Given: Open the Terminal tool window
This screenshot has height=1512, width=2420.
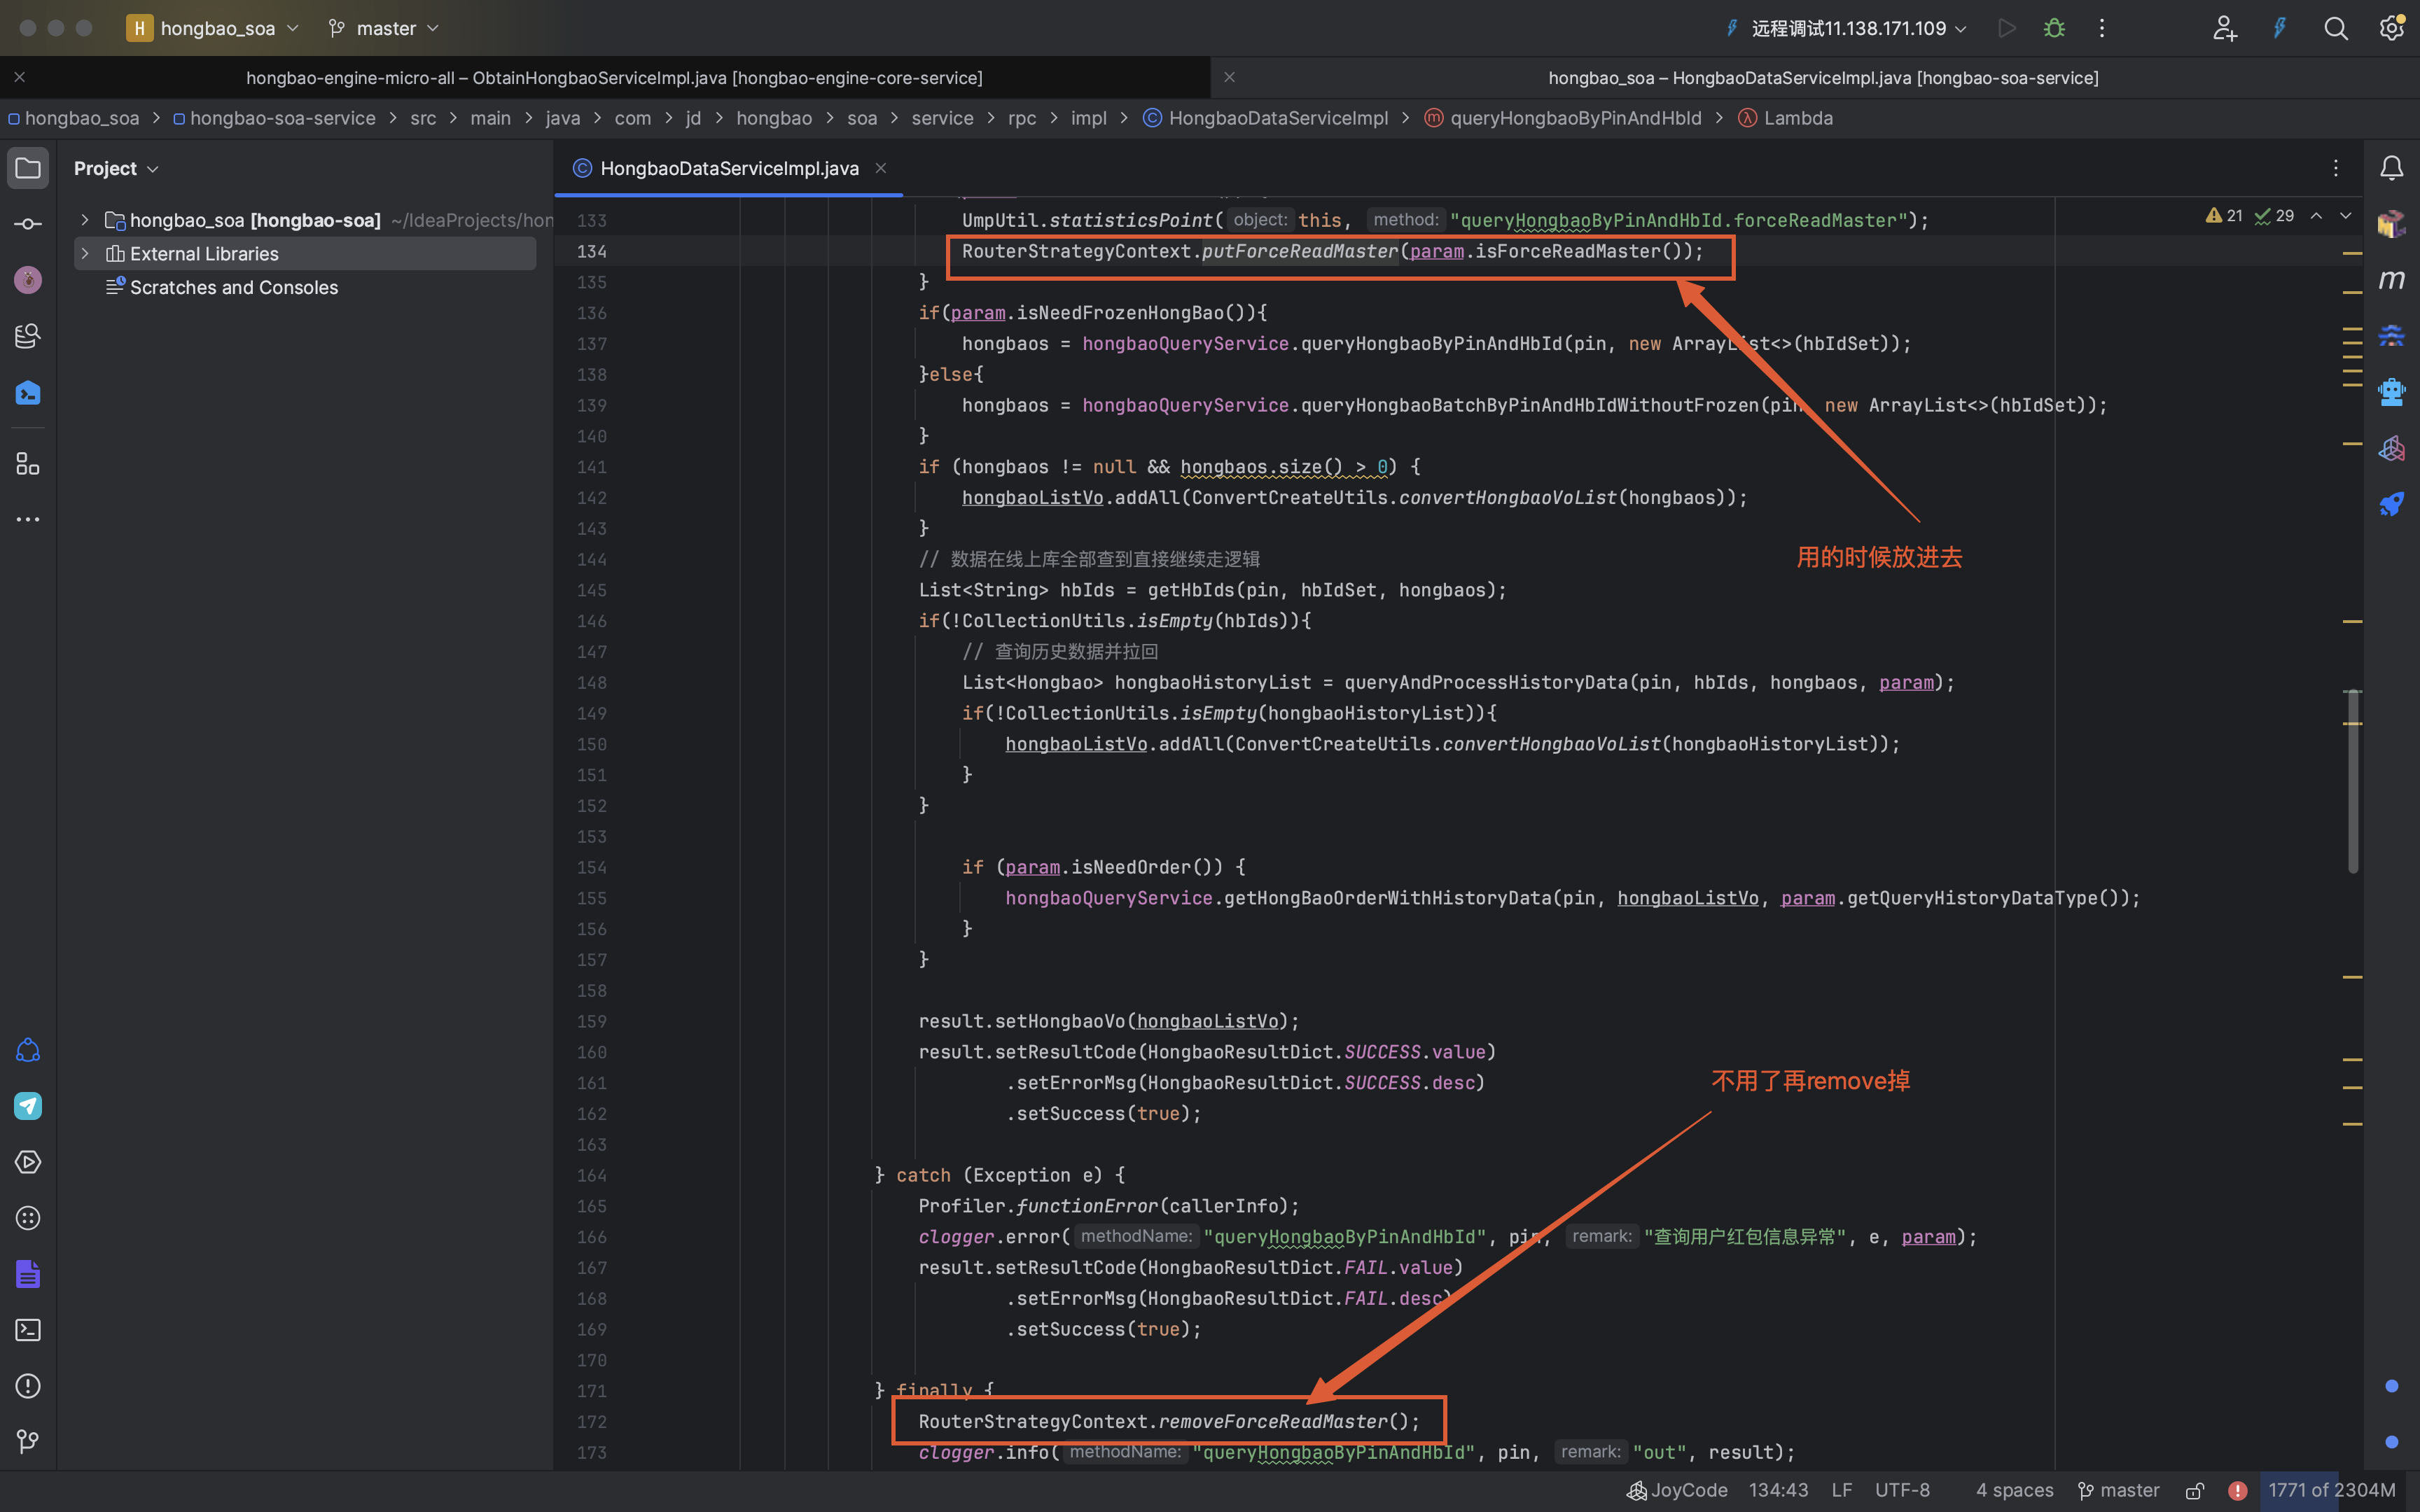Looking at the screenshot, I should 27,1330.
